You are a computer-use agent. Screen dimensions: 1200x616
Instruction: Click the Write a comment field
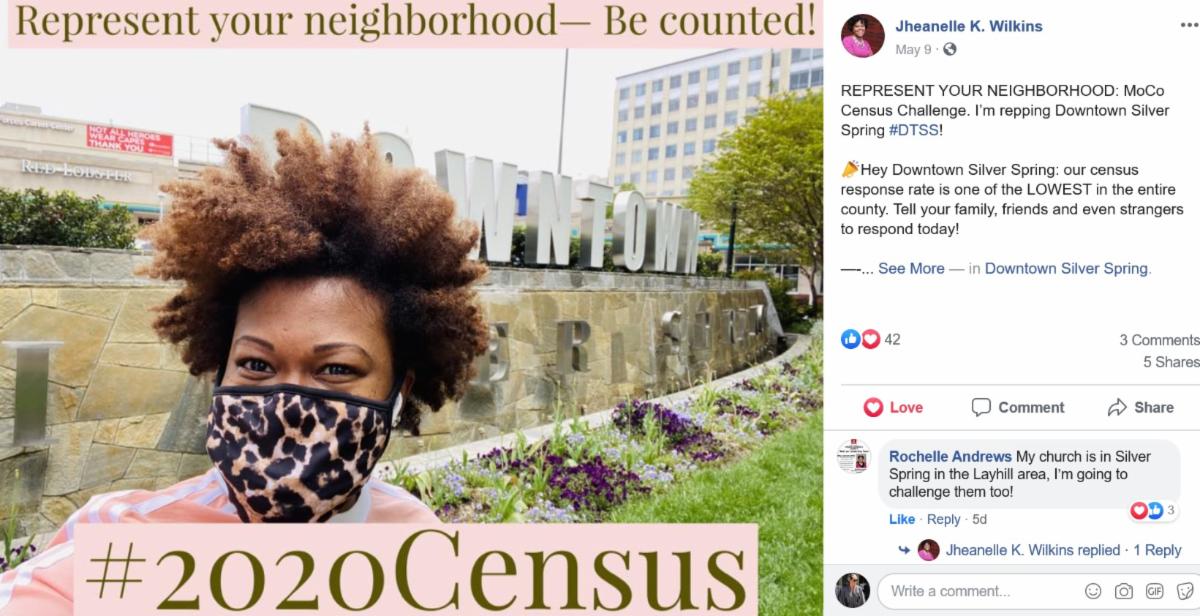(x=980, y=591)
